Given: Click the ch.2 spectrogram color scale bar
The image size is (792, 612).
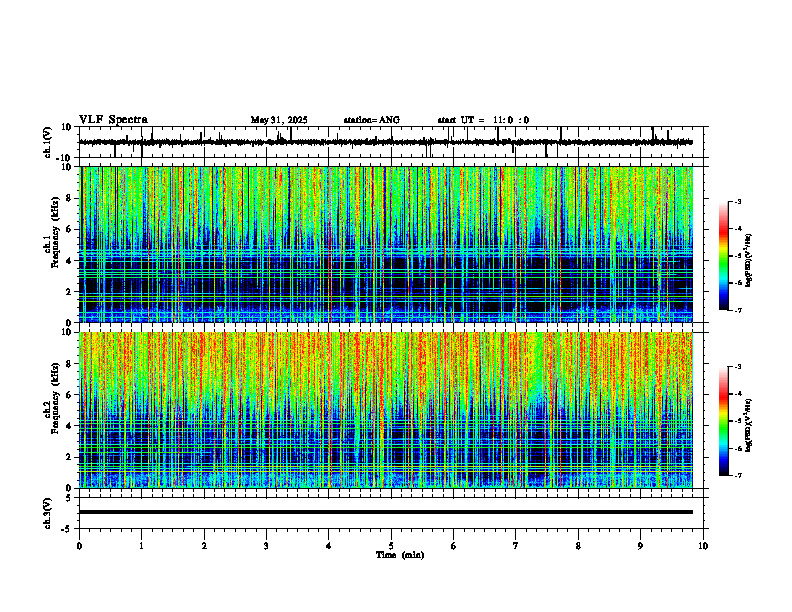Looking at the screenshot, I should click(724, 421).
